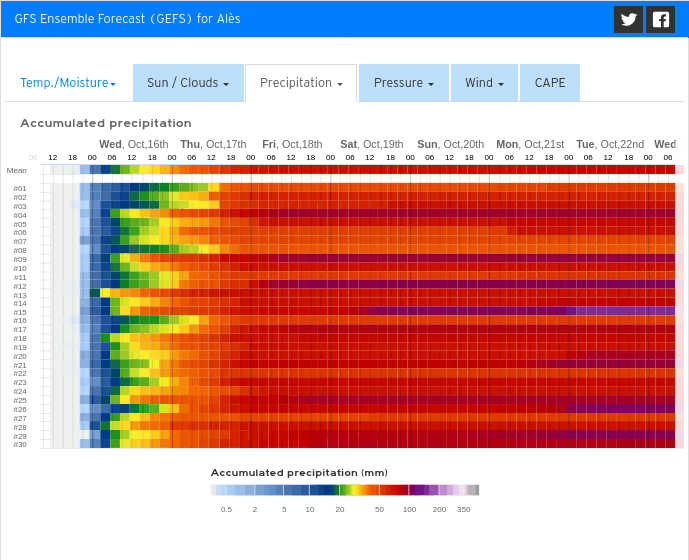Share forecast via Facebook icon

tap(660, 19)
